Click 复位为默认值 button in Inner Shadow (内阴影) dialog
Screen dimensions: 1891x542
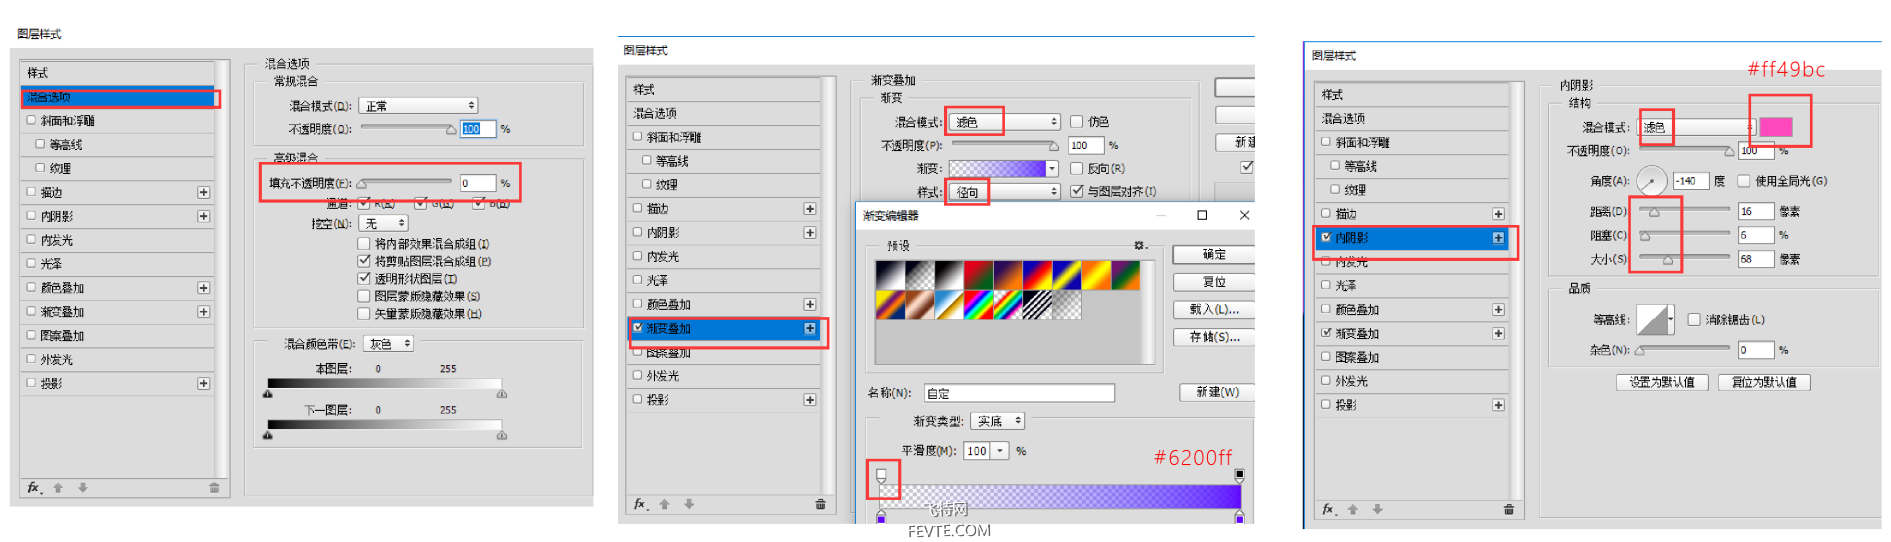coord(1764,382)
